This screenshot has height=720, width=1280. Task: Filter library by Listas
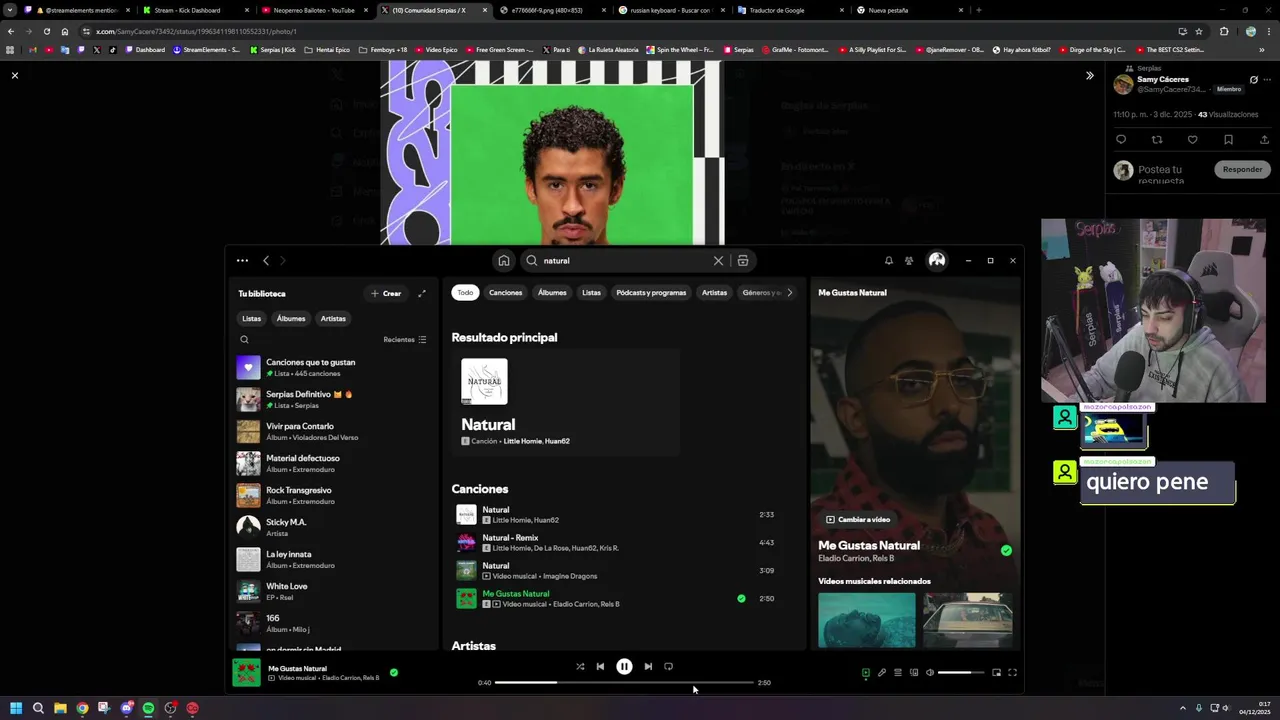click(251, 318)
